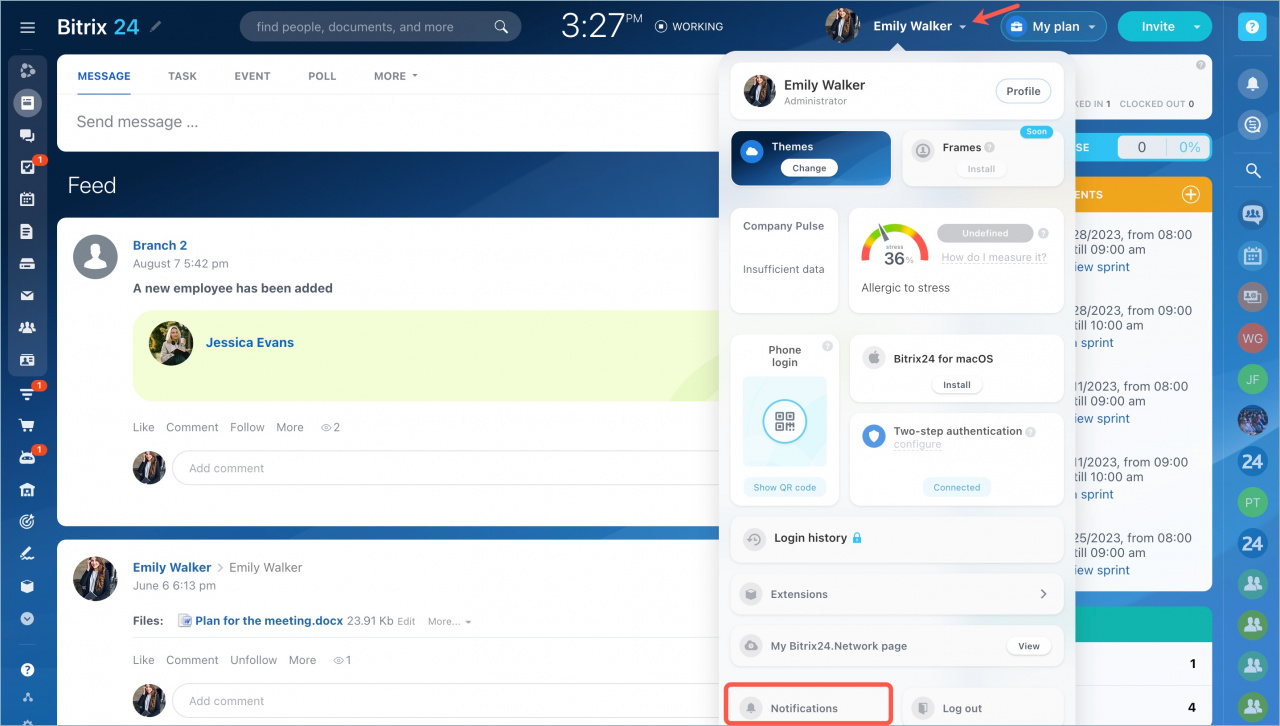The width and height of the screenshot is (1280, 726).
Task: Click Change under Themes
Action: [809, 168]
